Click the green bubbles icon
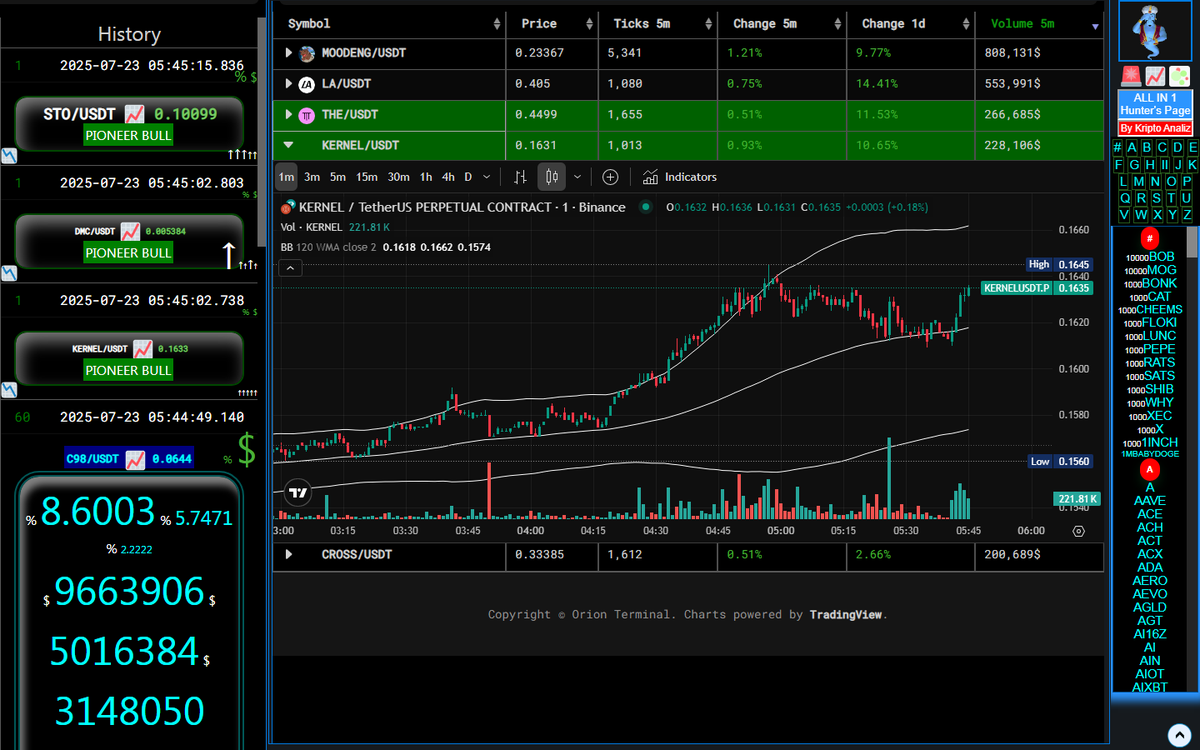The width and height of the screenshot is (1200, 750). [1179, 76]
